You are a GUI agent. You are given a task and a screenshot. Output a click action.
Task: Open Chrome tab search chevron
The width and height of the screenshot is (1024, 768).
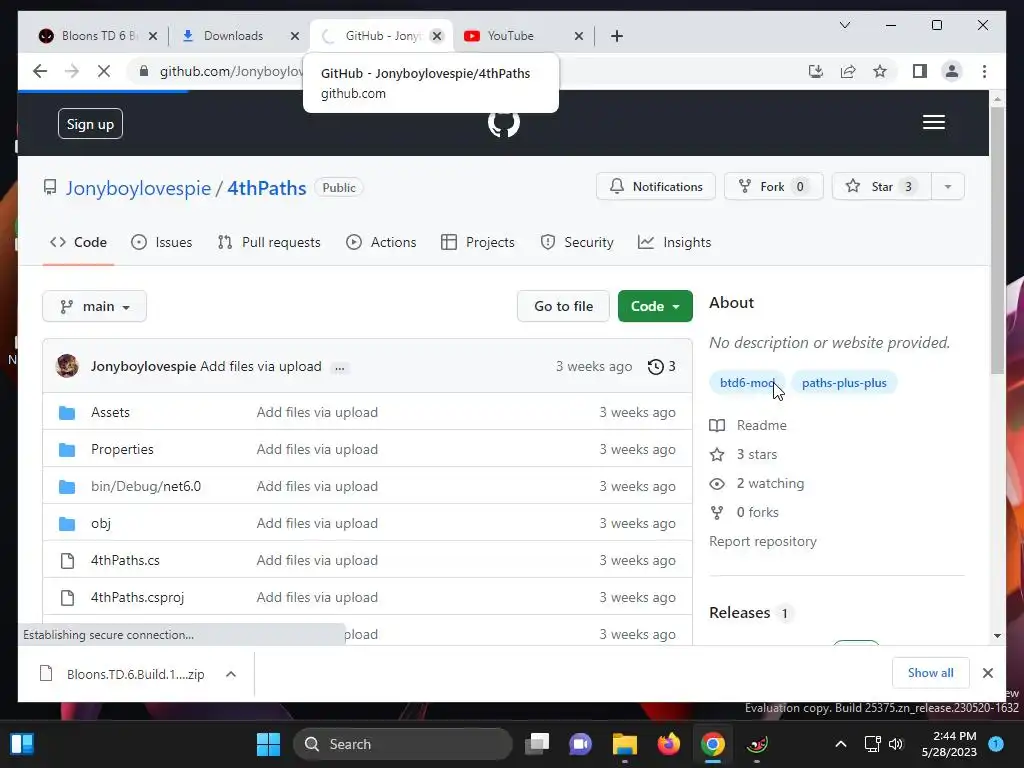(x=844, y=25)
